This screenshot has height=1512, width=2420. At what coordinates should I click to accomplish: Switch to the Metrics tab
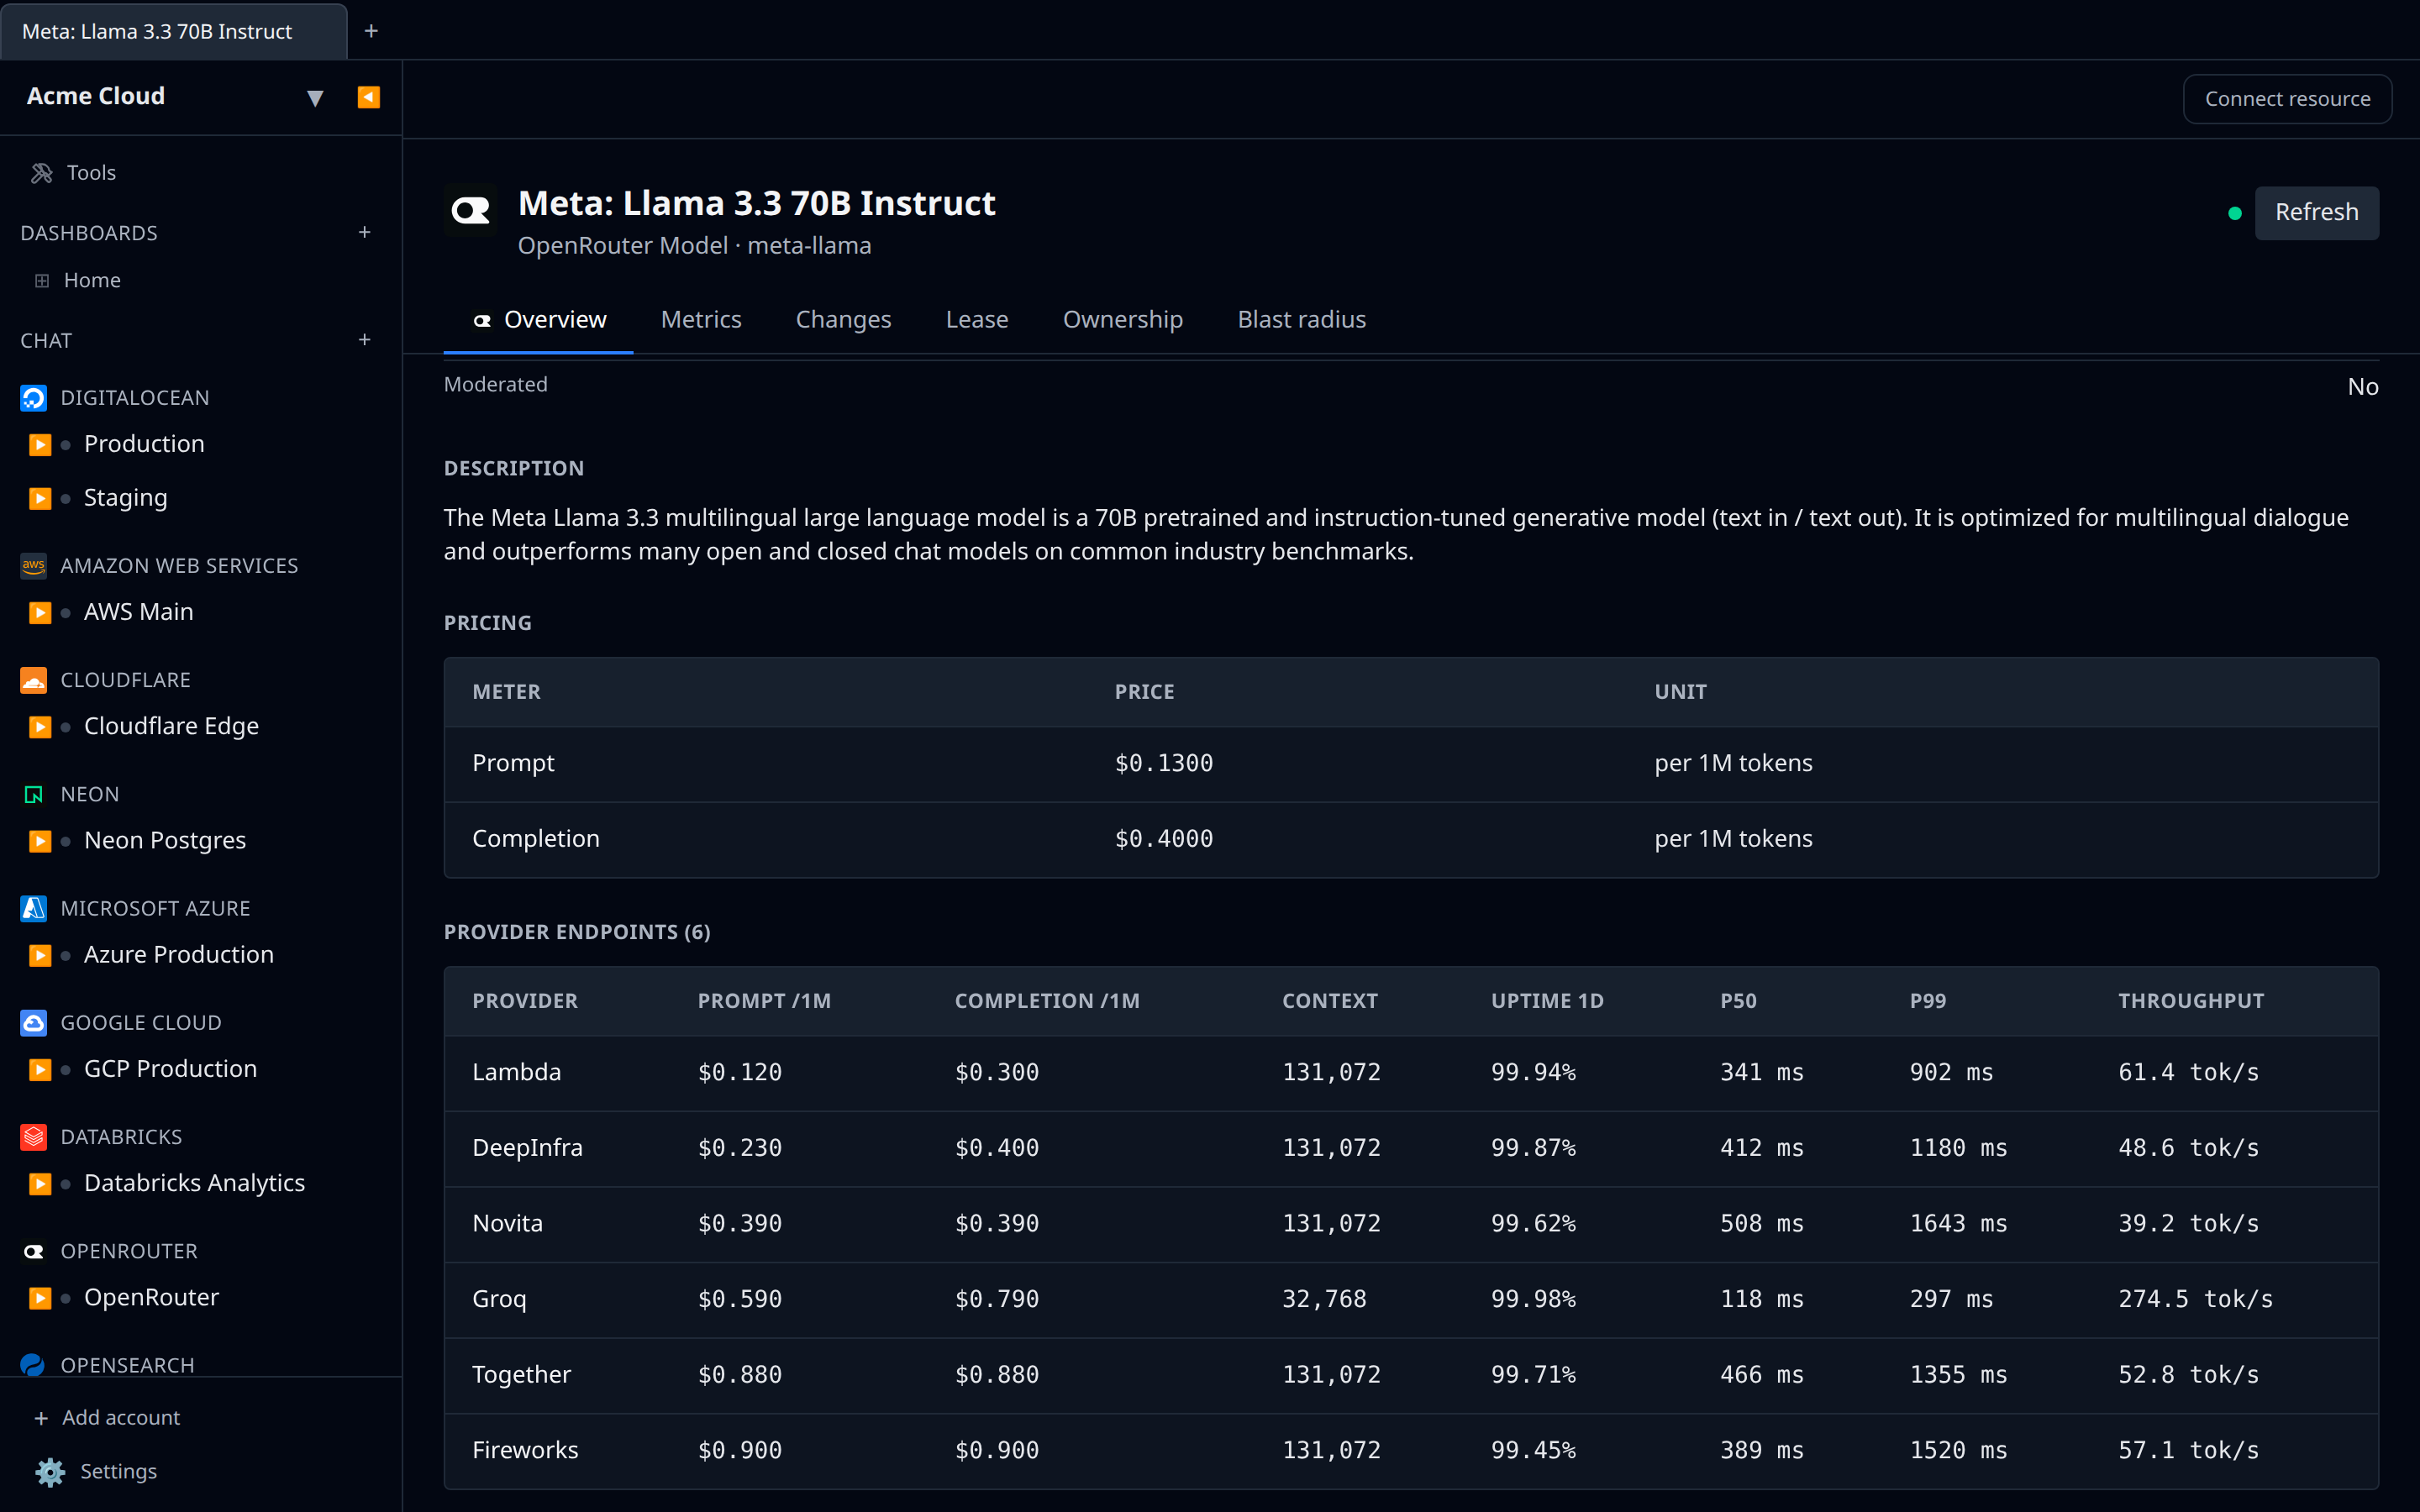701,319
